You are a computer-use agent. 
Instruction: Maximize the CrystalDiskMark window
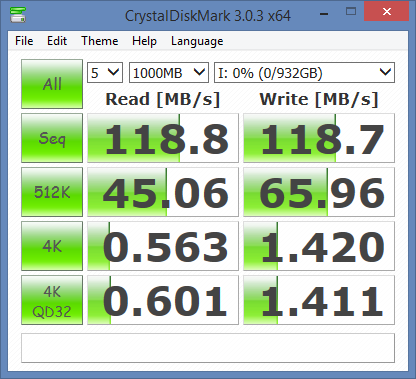click(351, 12)
